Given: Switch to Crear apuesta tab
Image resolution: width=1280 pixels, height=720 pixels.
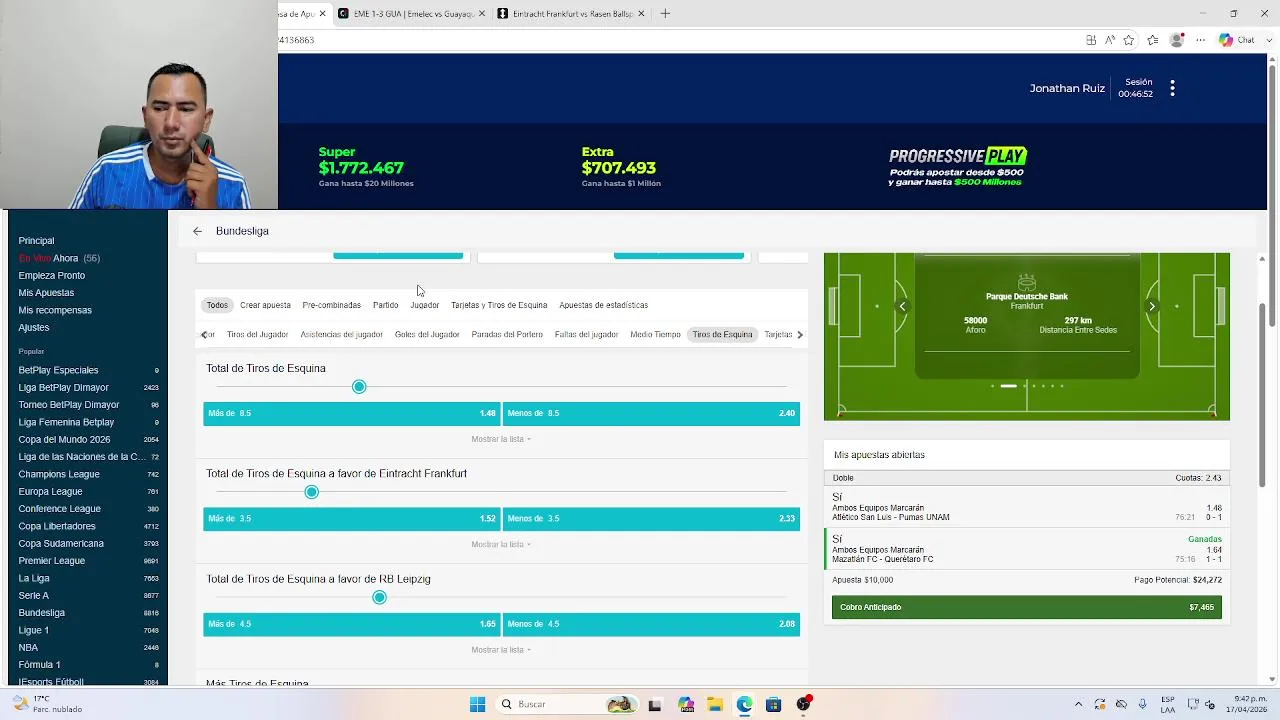Looking at the screenshot, I should pyautogui.click(x=265, y=305).
